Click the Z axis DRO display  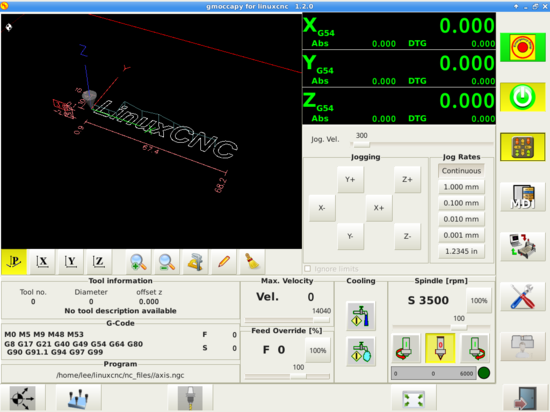399,106
